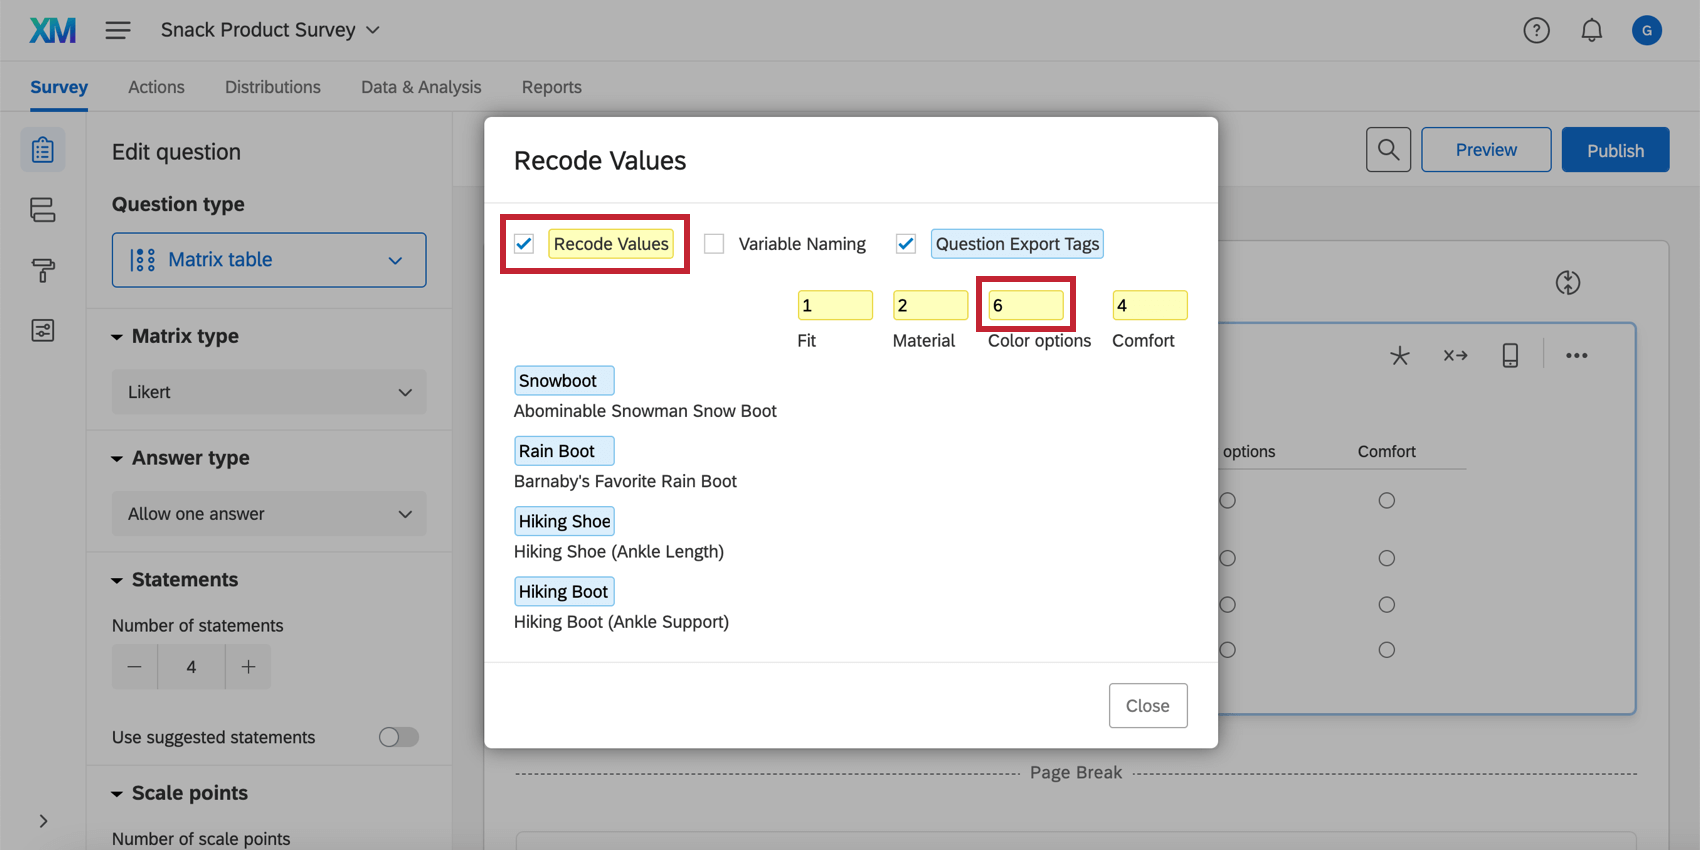Turn on Use suggested statements toggle
1700x850 pixels.
(x=398, y=737)
